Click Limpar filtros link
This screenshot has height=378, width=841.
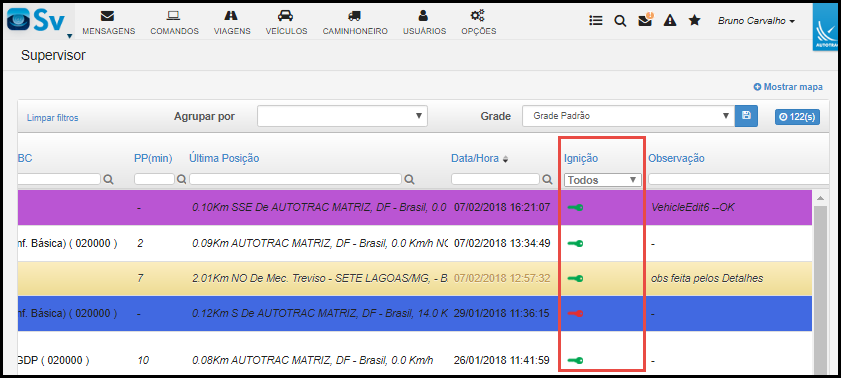click(53, 118)
